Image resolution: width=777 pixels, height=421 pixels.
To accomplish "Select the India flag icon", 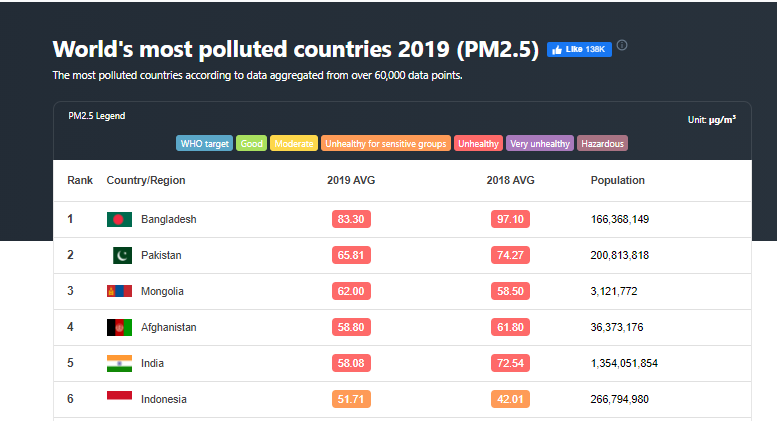I will pyautogui.click(x=119, y=363).
